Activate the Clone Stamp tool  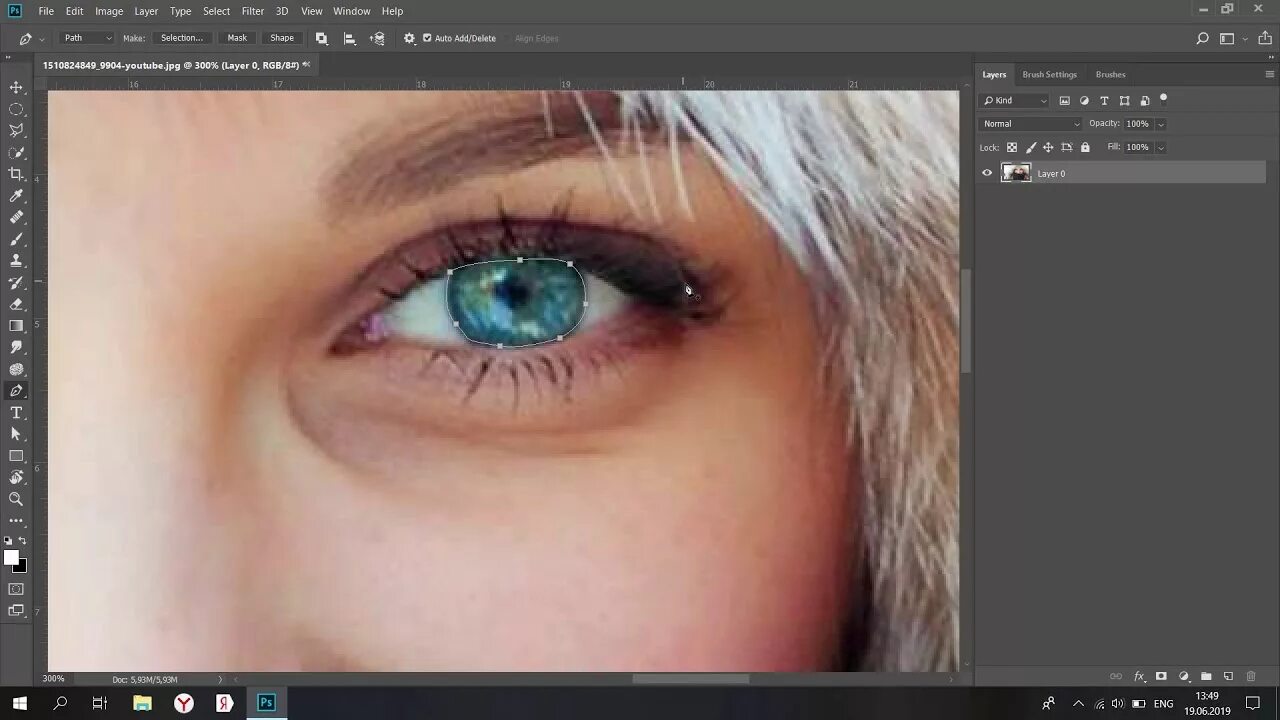click(x=16, y=261)
